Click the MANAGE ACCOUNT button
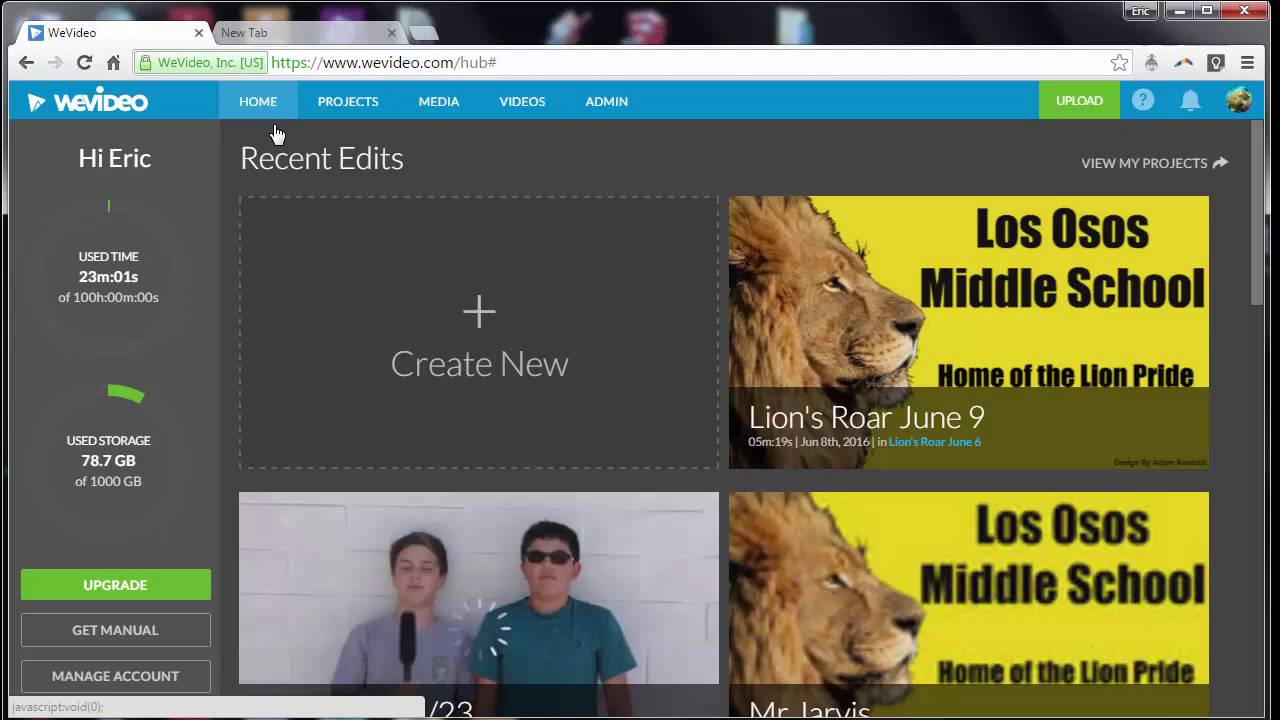1280x720 pixels. (x=116, y=676)
